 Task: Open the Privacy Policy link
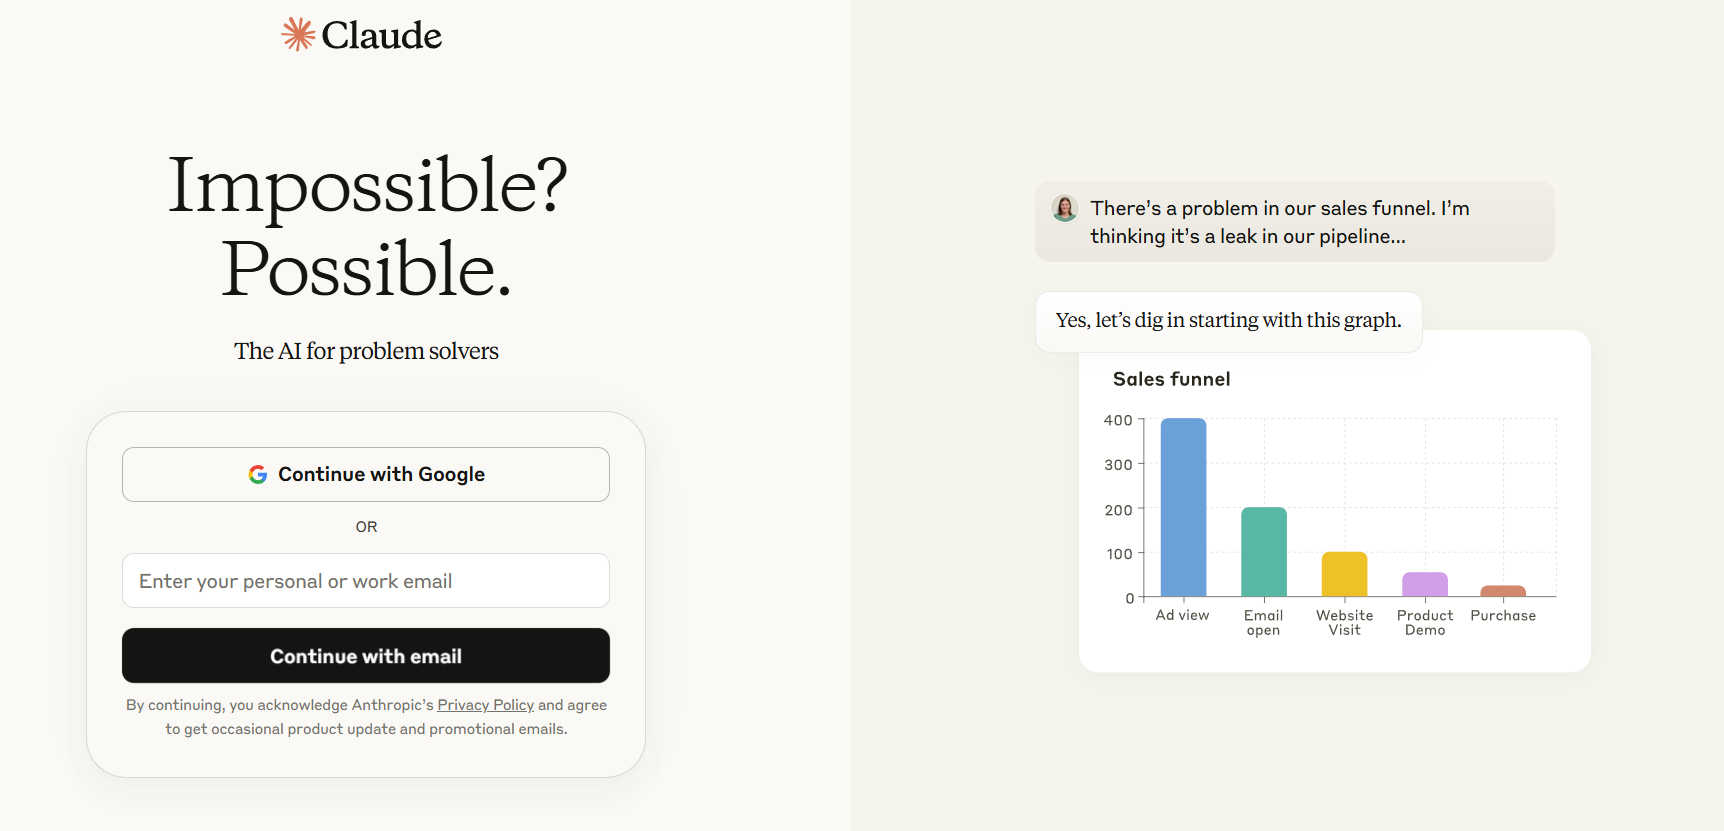485,705
